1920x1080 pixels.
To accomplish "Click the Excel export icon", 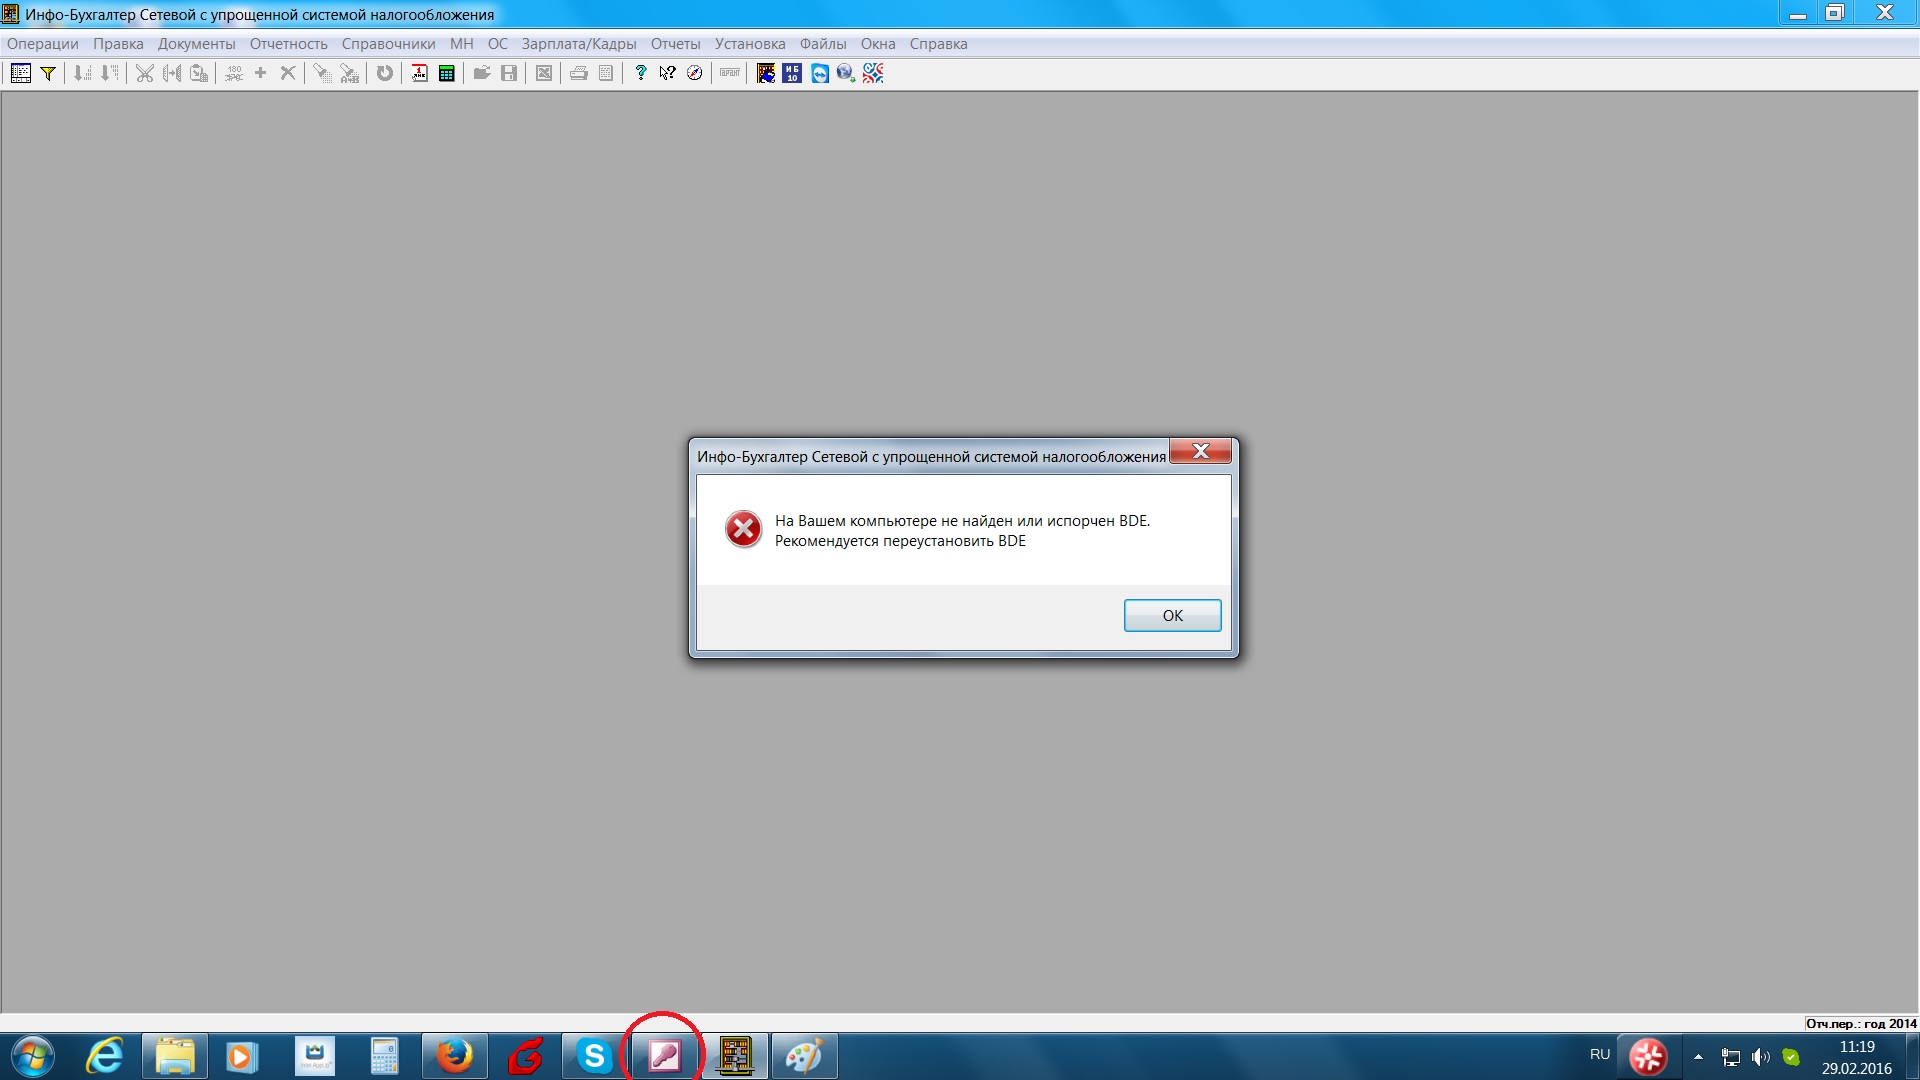I will pyautogui.click(x=543, y=73).
